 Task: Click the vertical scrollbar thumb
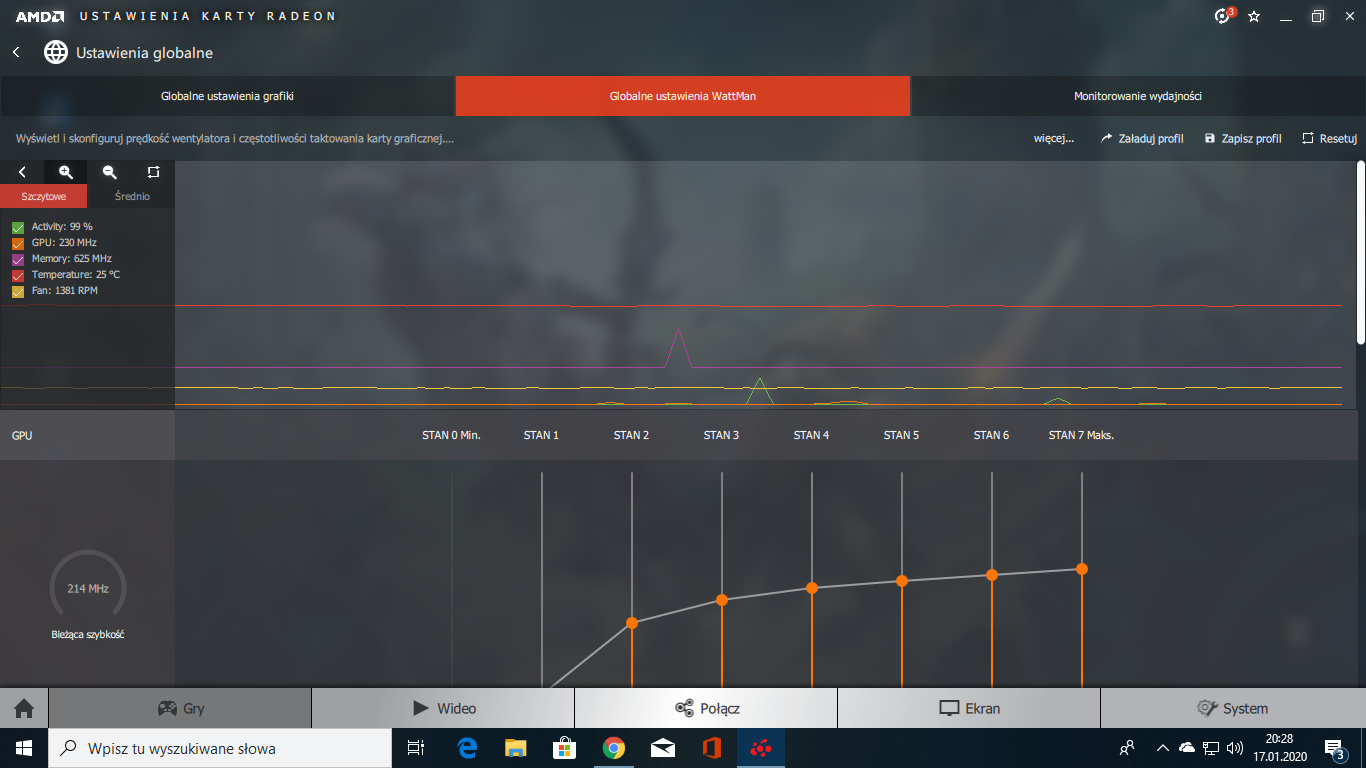point(1361,253)
